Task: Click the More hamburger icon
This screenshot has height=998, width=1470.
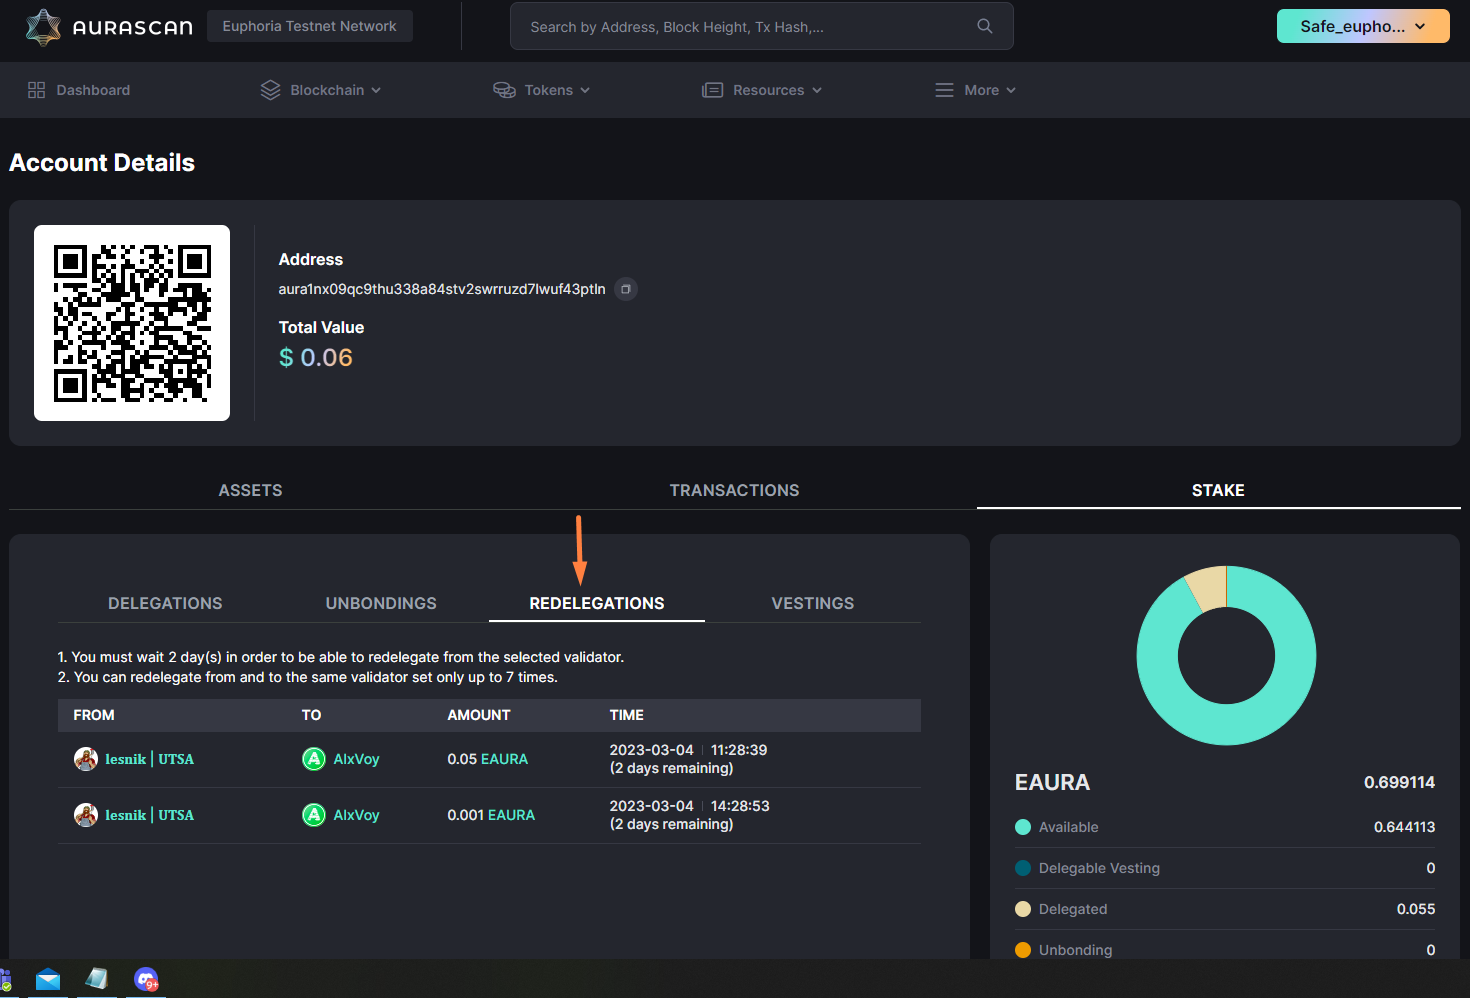Action: tap(944, 90)
